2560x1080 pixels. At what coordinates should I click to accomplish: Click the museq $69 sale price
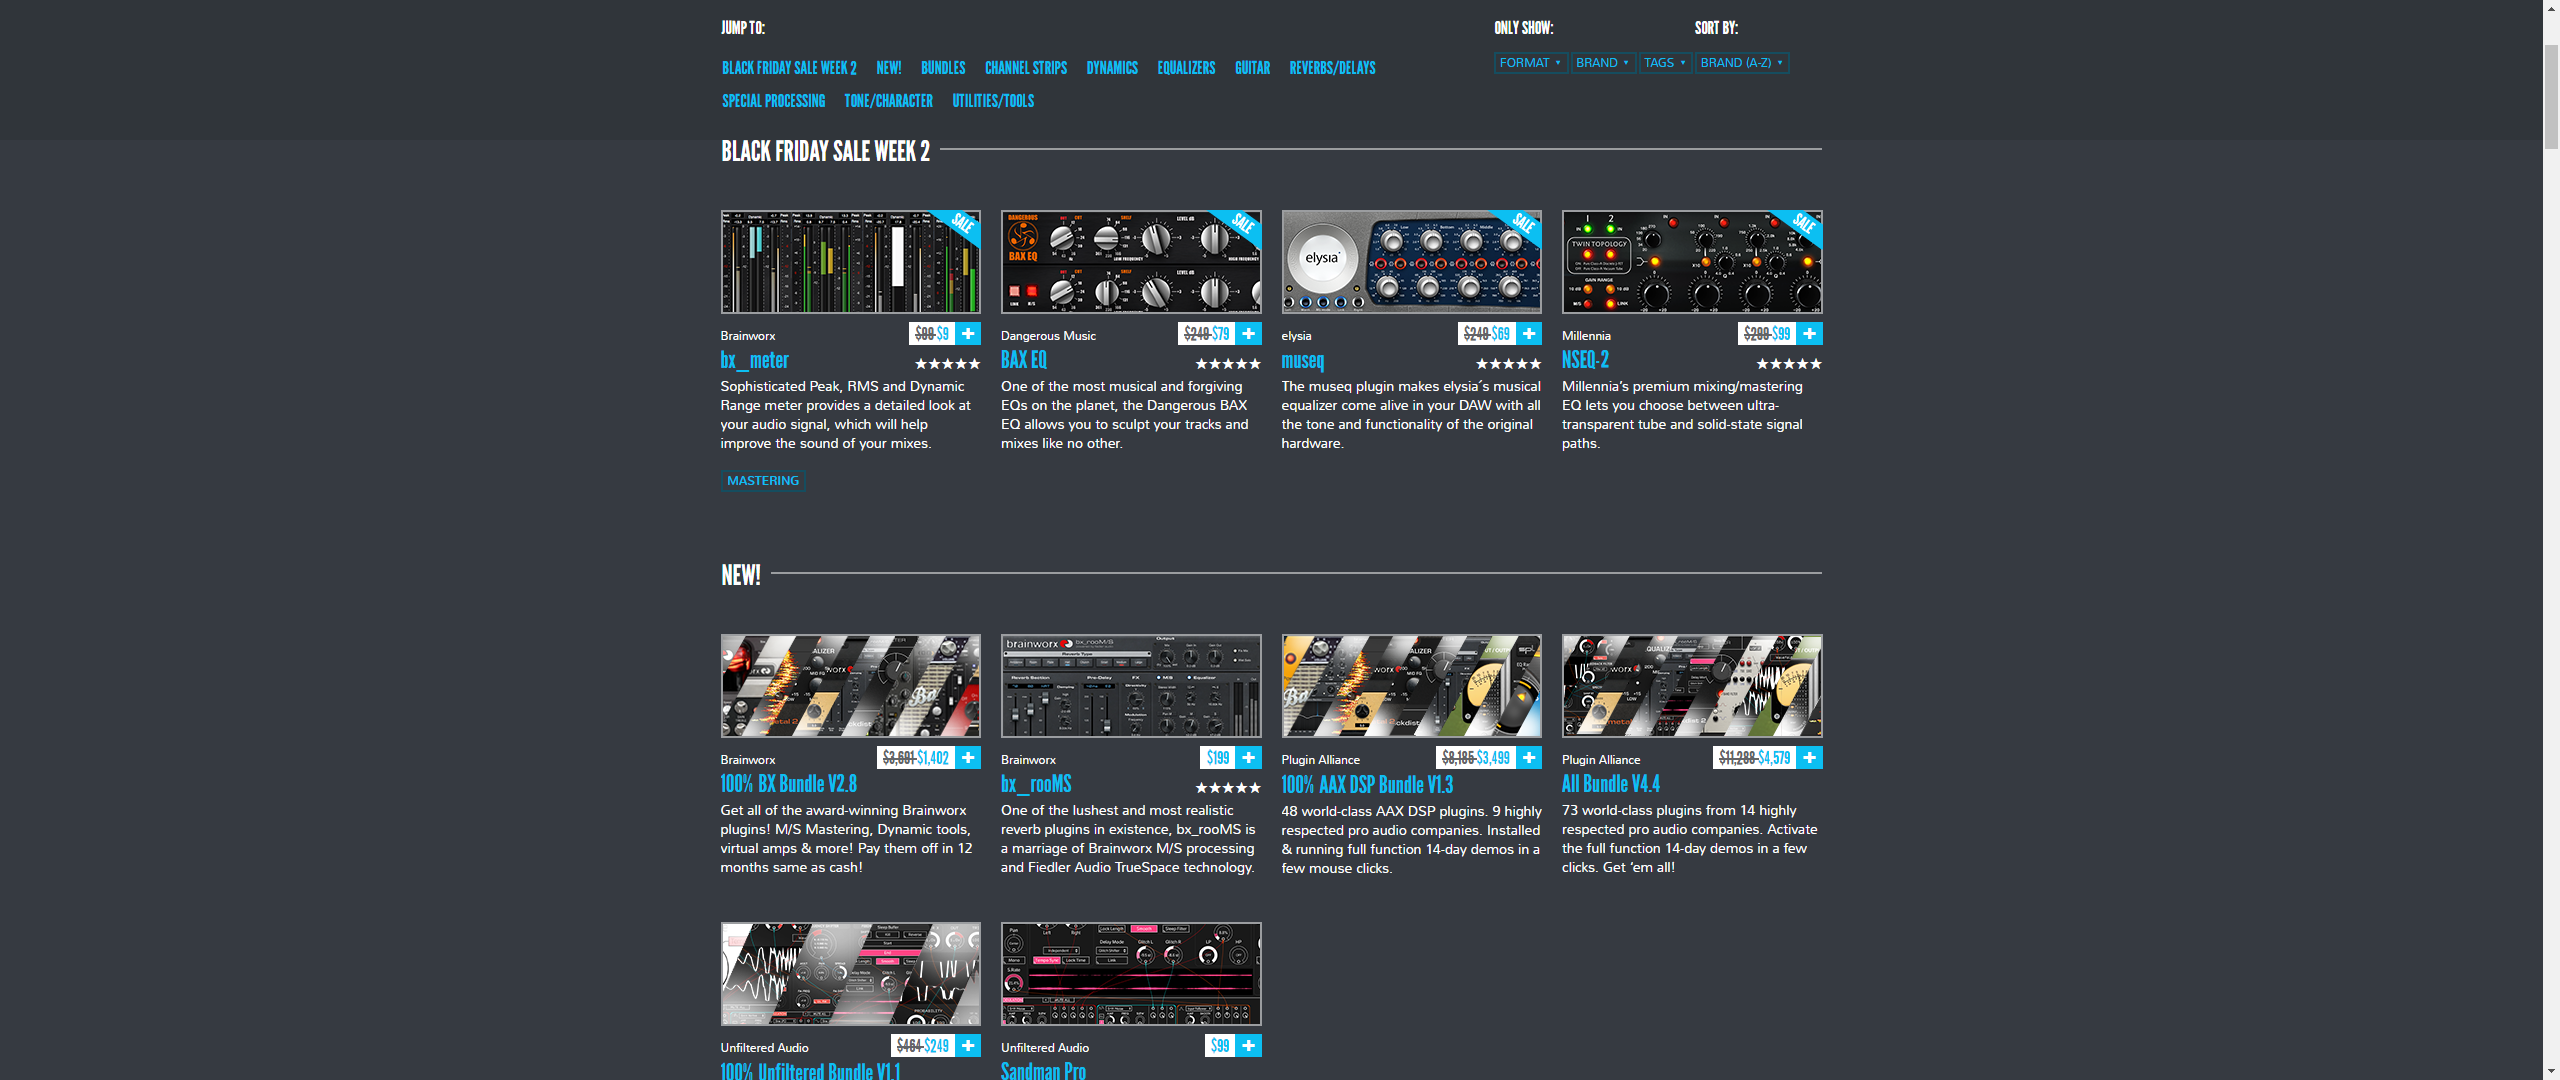point(1501,334)
